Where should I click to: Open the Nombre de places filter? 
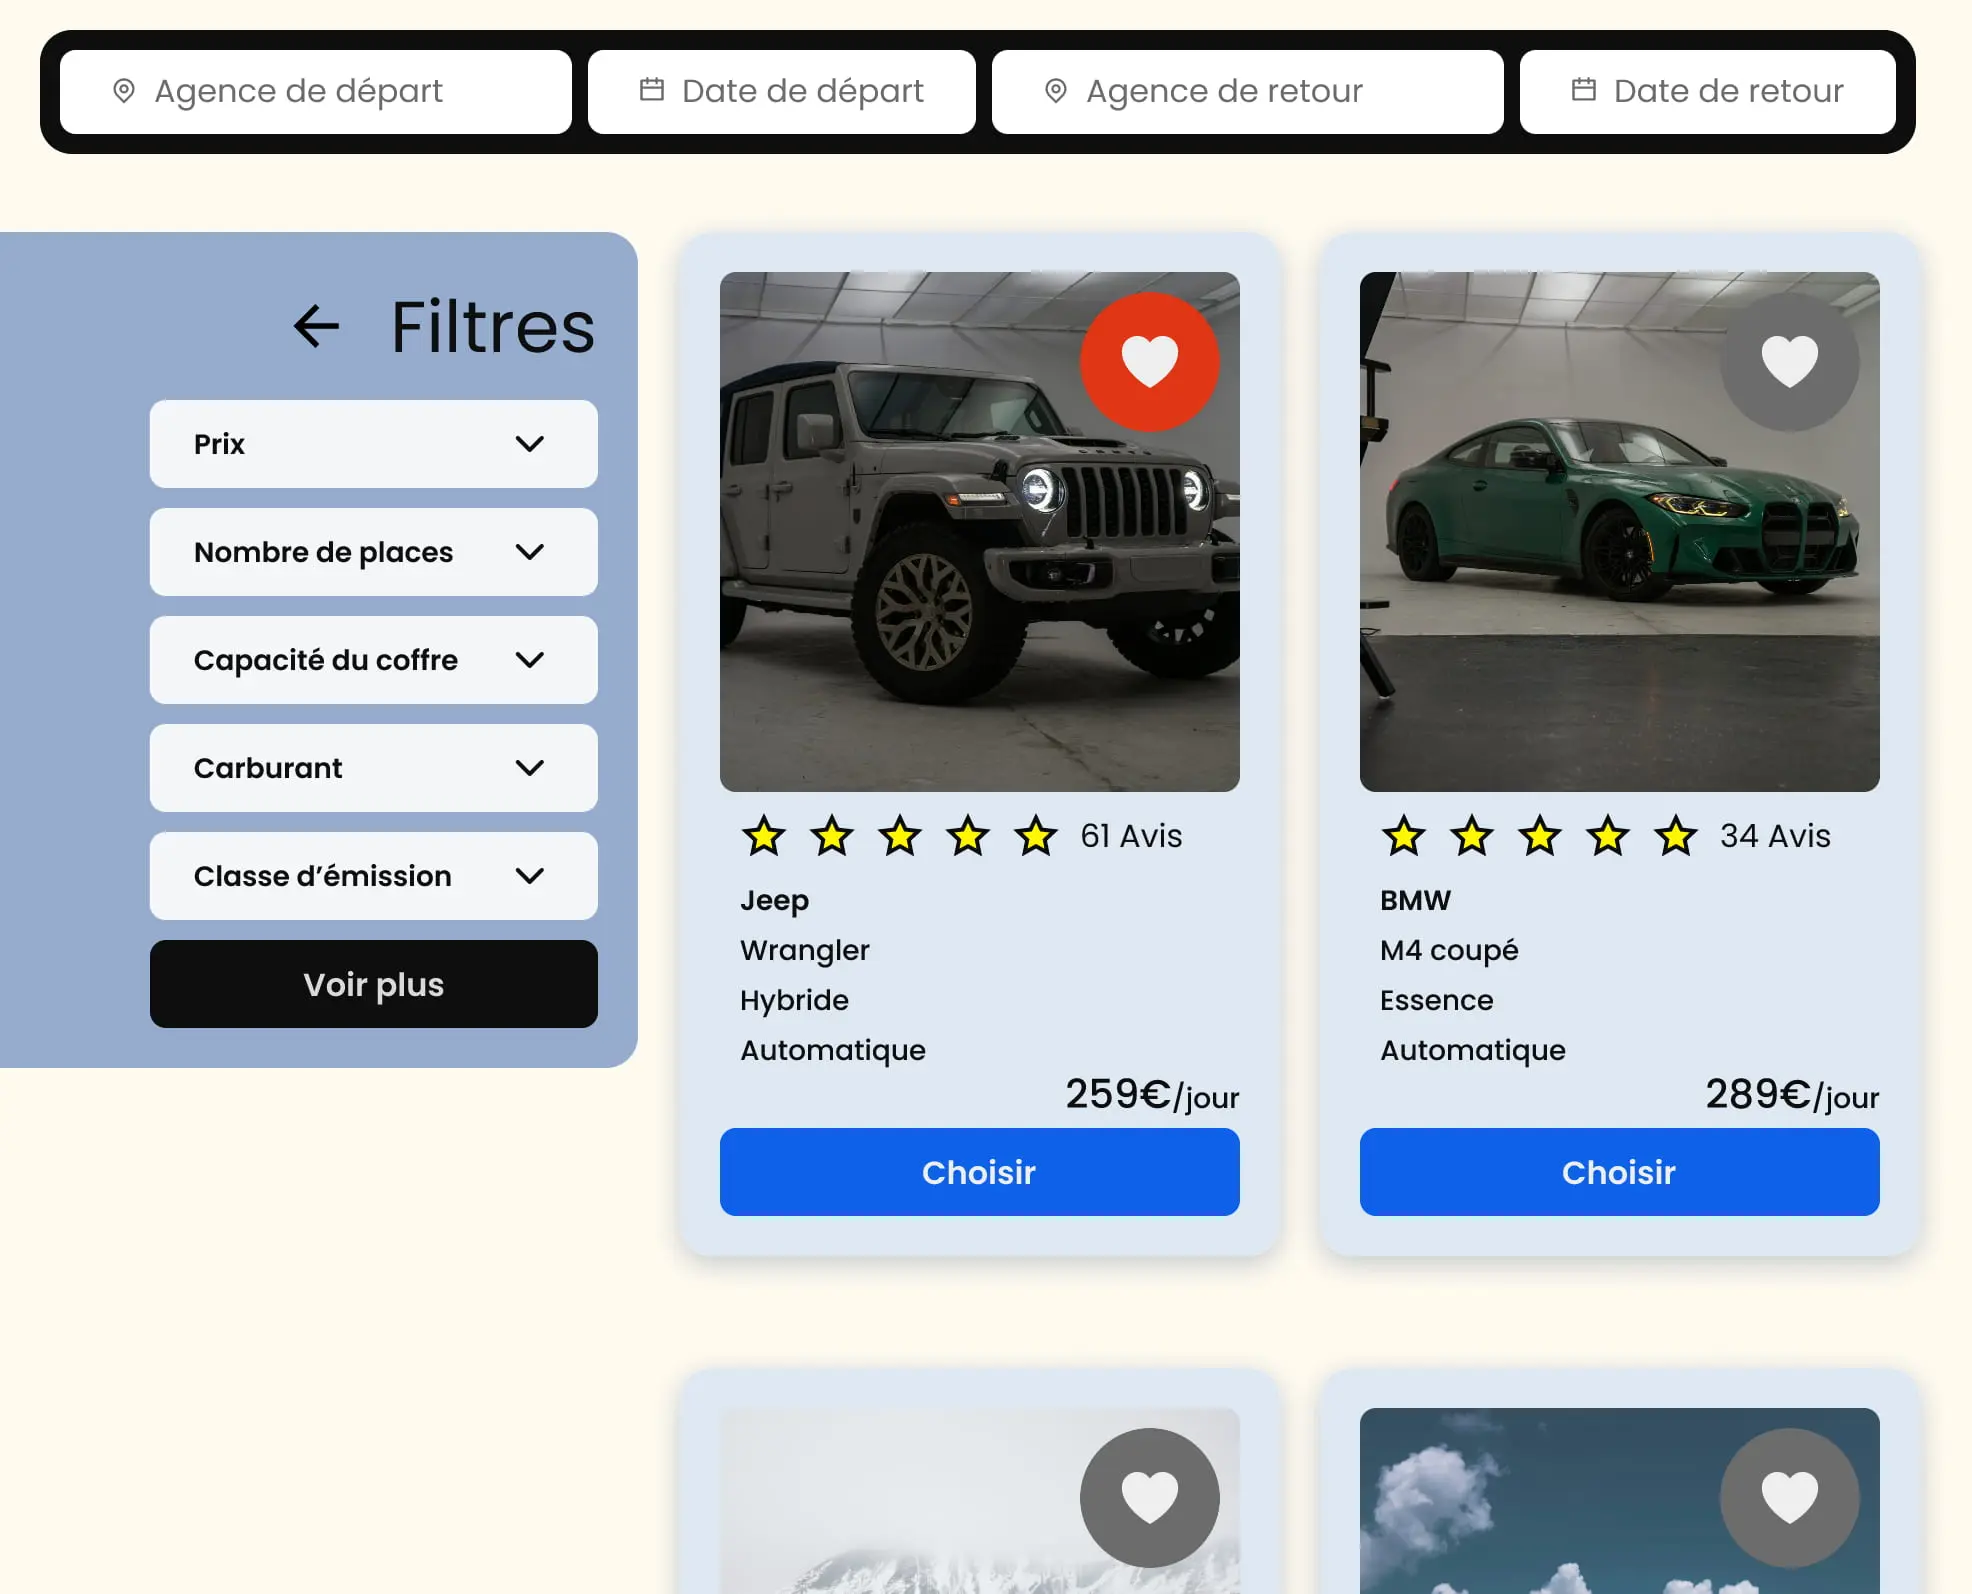click(x=373, y=551)
